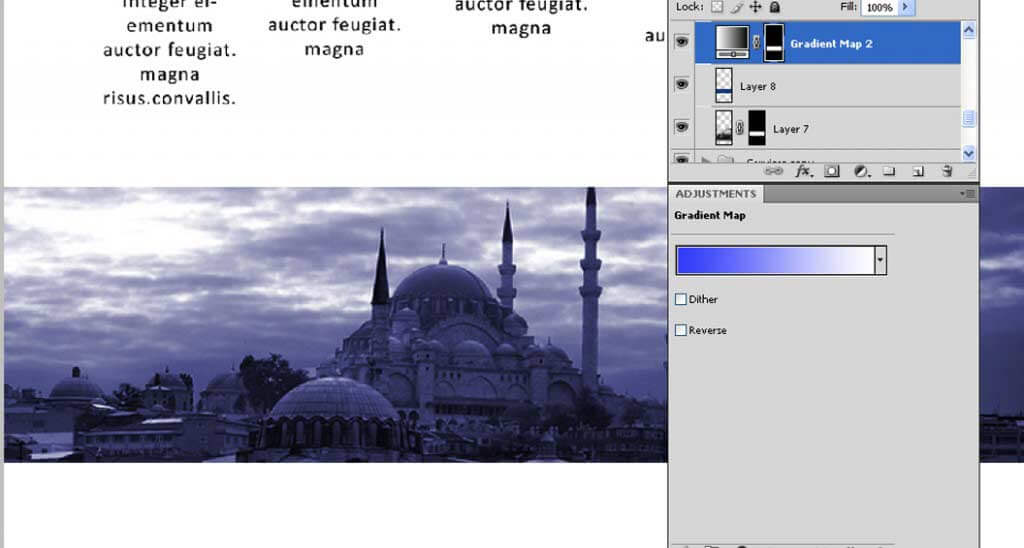
Task: Toggle visibility of Layer 7
Action: pyautogui.click(x=682, y=127)
